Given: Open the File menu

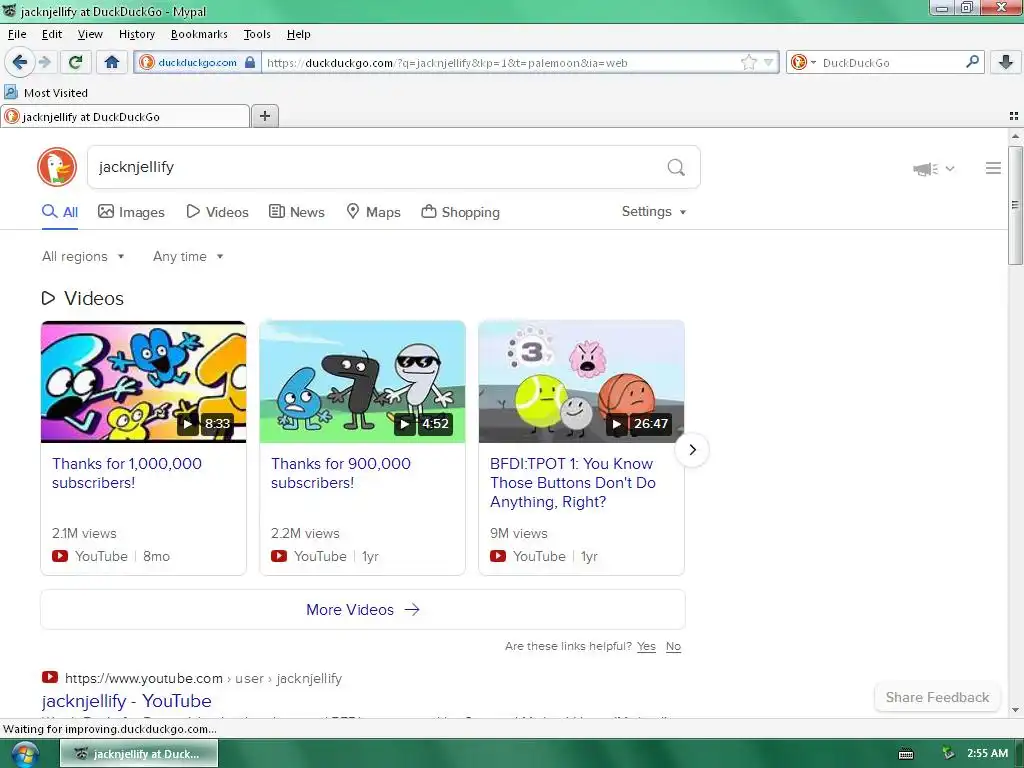Looking at the screenshot, I should point(17,34).
